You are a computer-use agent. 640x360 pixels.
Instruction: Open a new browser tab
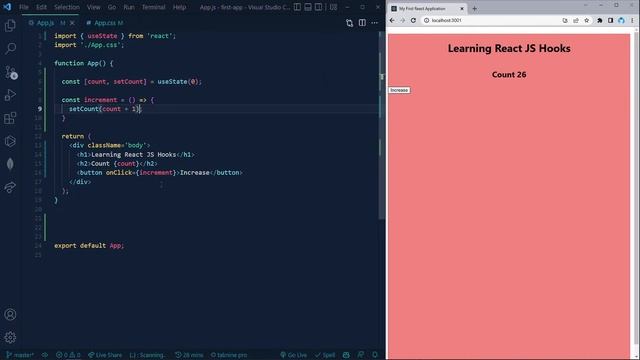click(x=474, y=8)
